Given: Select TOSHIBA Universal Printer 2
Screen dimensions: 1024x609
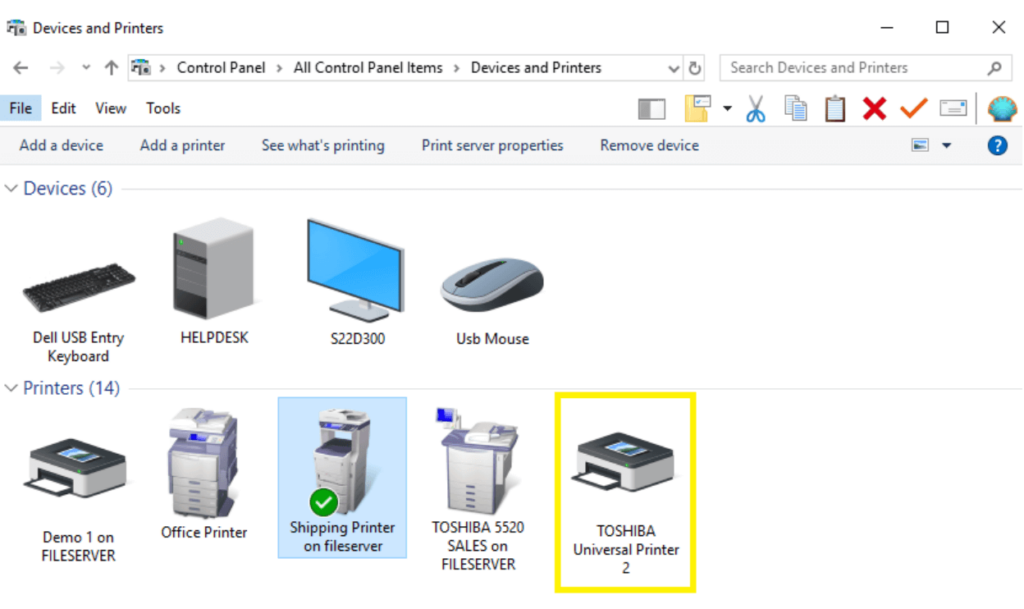Looking at the screenshot, I should coord(625,493).
